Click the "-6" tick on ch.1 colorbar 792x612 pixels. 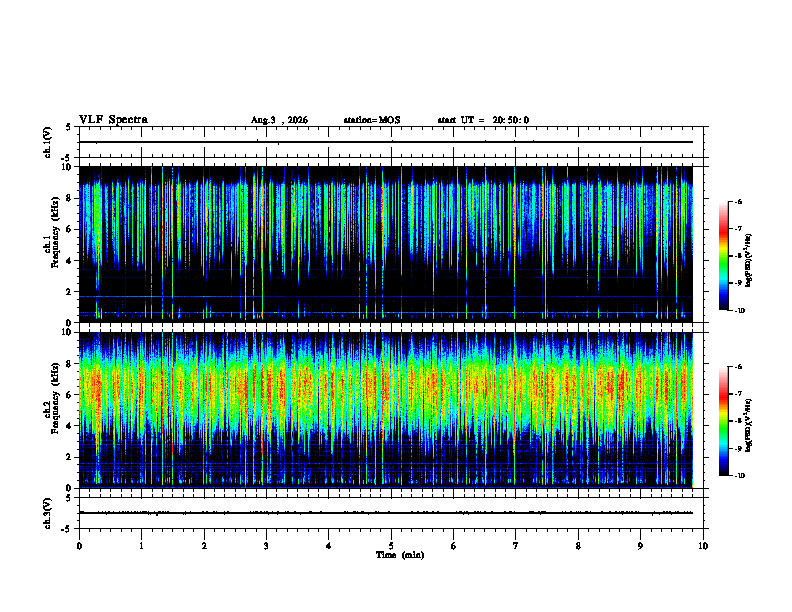coord(738,201)
